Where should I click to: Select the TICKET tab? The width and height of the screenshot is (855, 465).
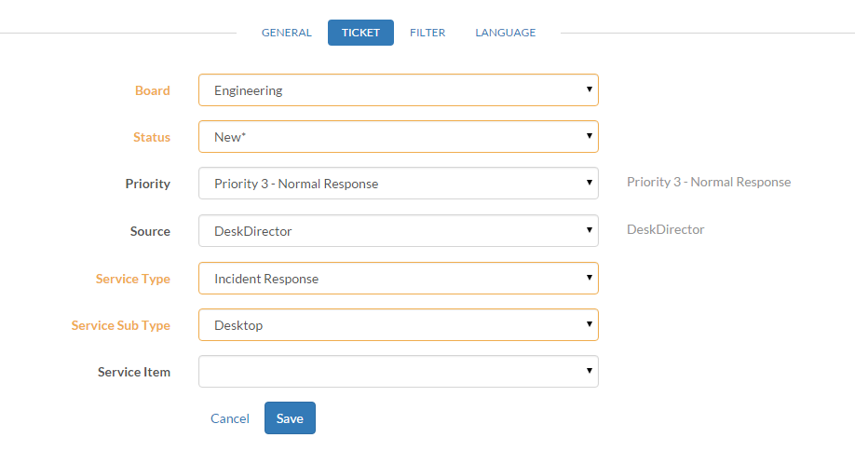360,33
